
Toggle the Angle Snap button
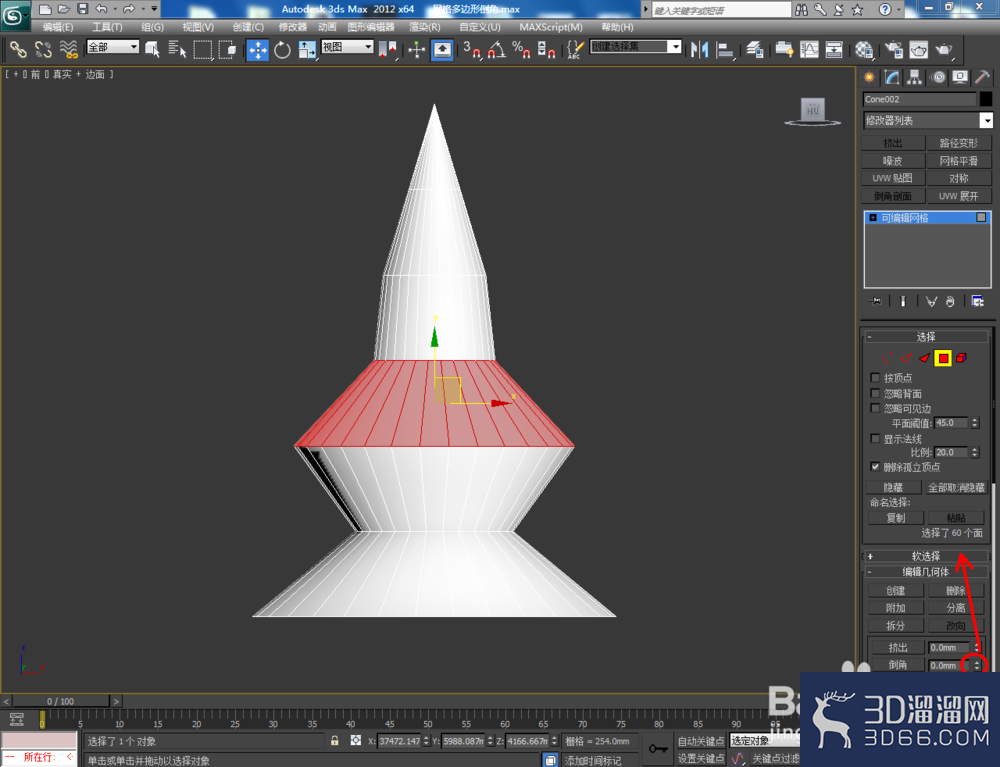496,49
